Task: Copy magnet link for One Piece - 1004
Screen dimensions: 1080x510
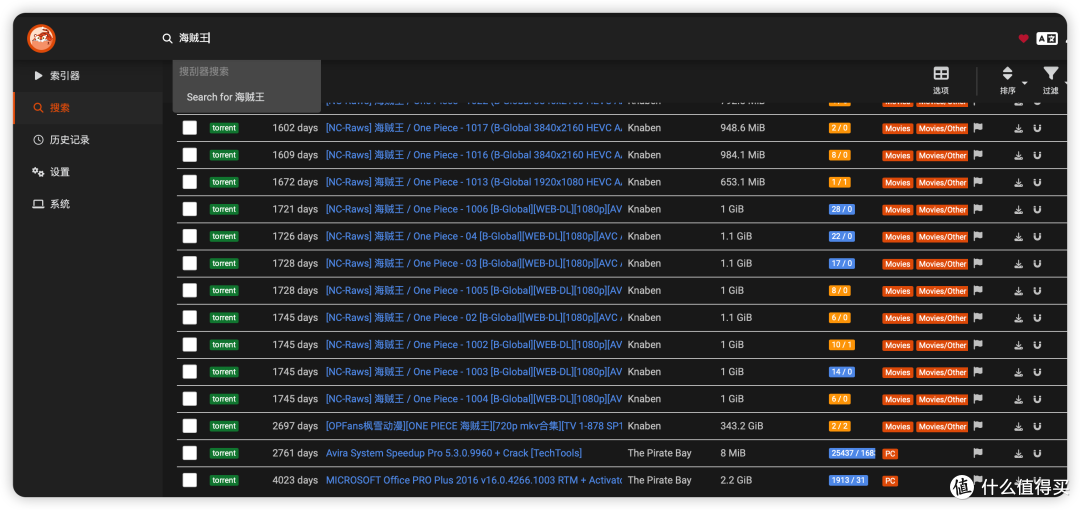Action: [1037, 399]
